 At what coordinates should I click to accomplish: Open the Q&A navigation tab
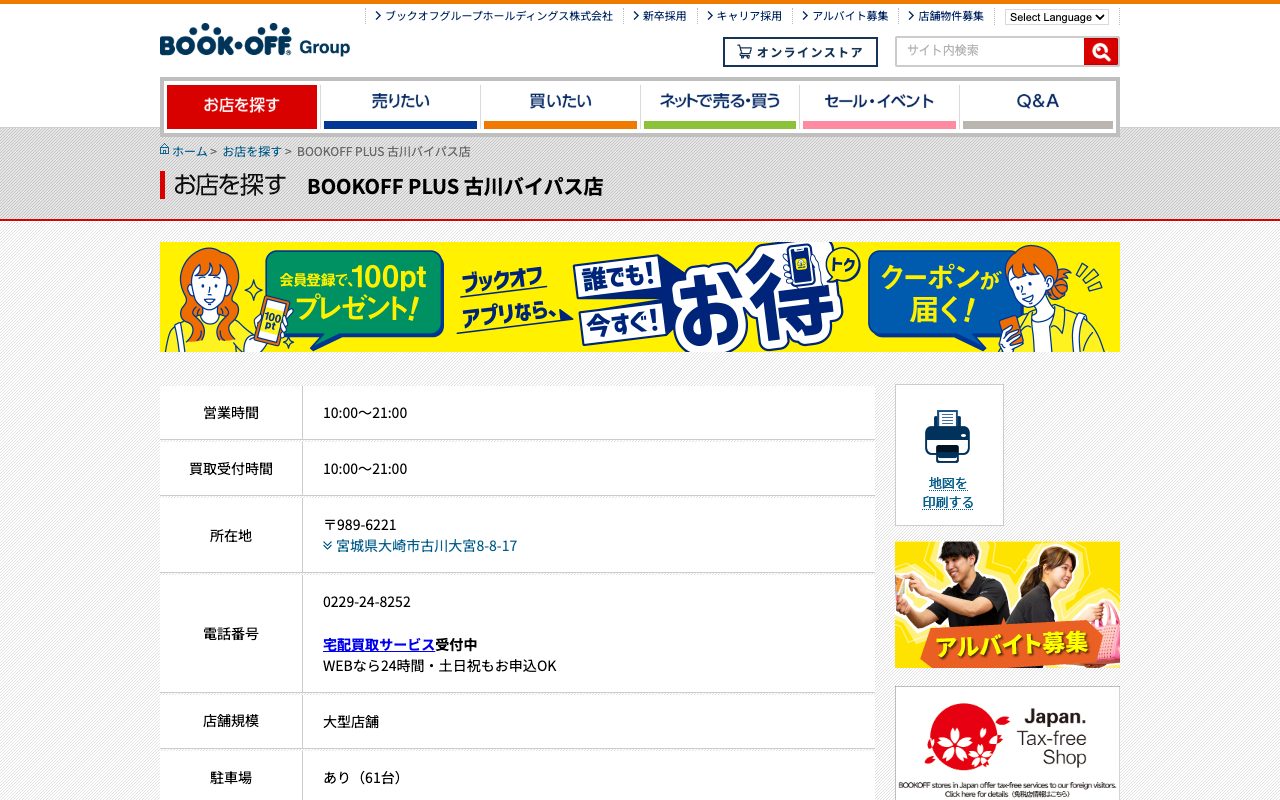pos(1038,107)
